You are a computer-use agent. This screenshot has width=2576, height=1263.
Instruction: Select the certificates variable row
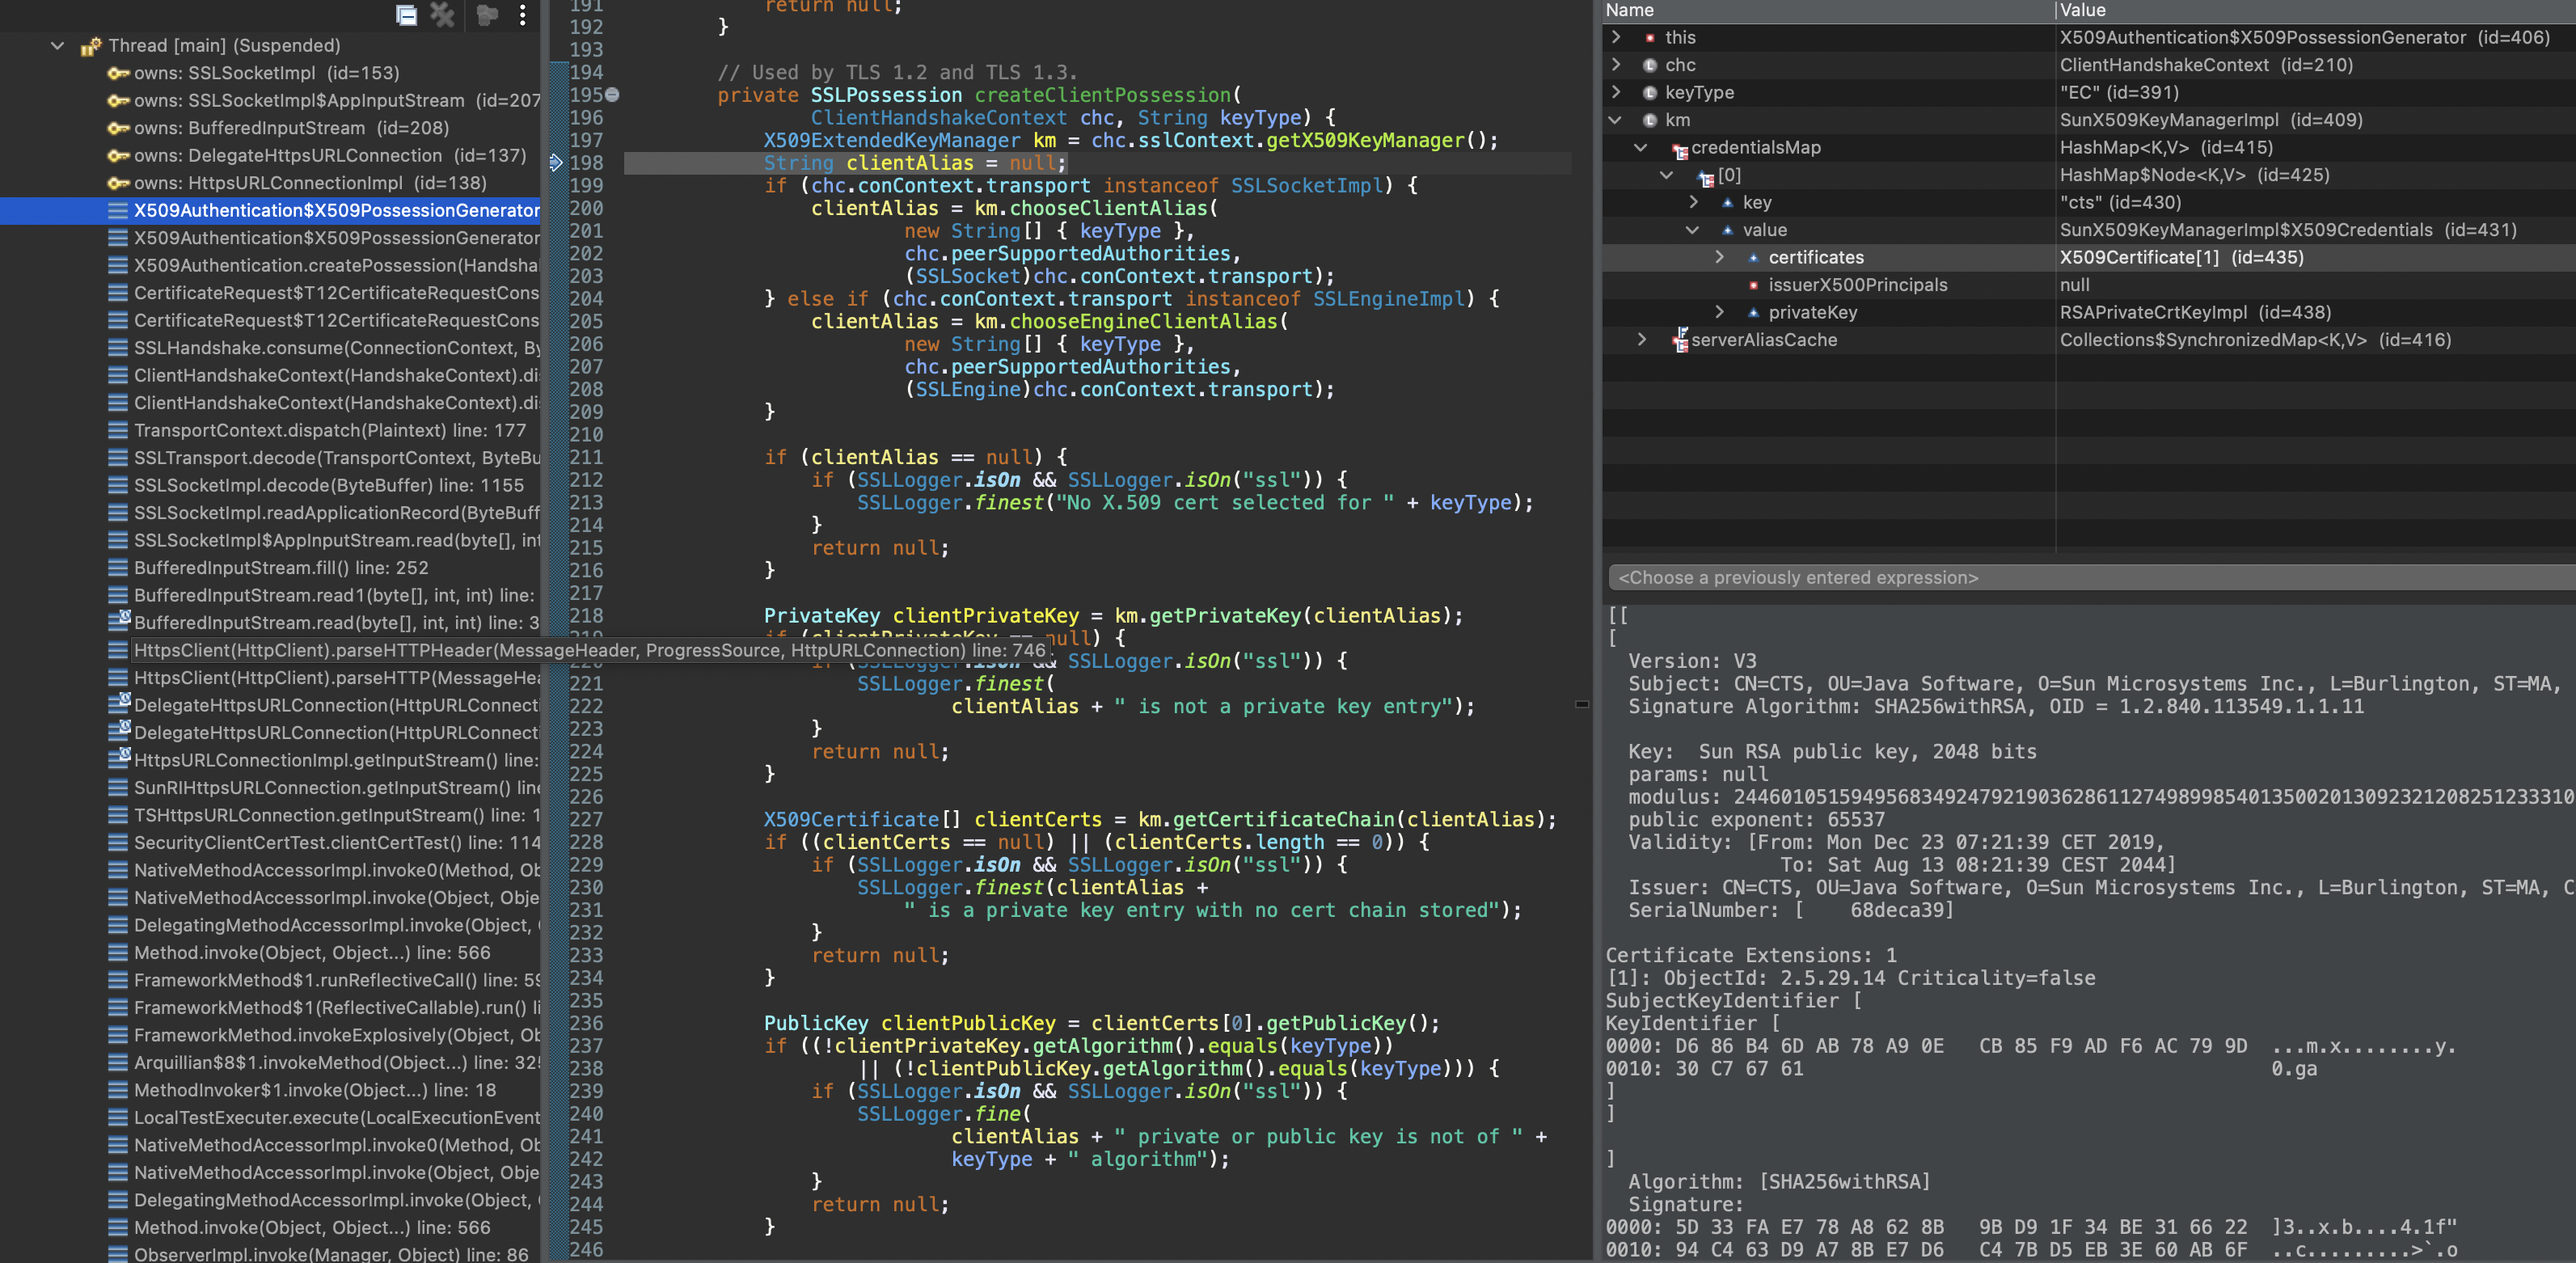(1815, 258)
